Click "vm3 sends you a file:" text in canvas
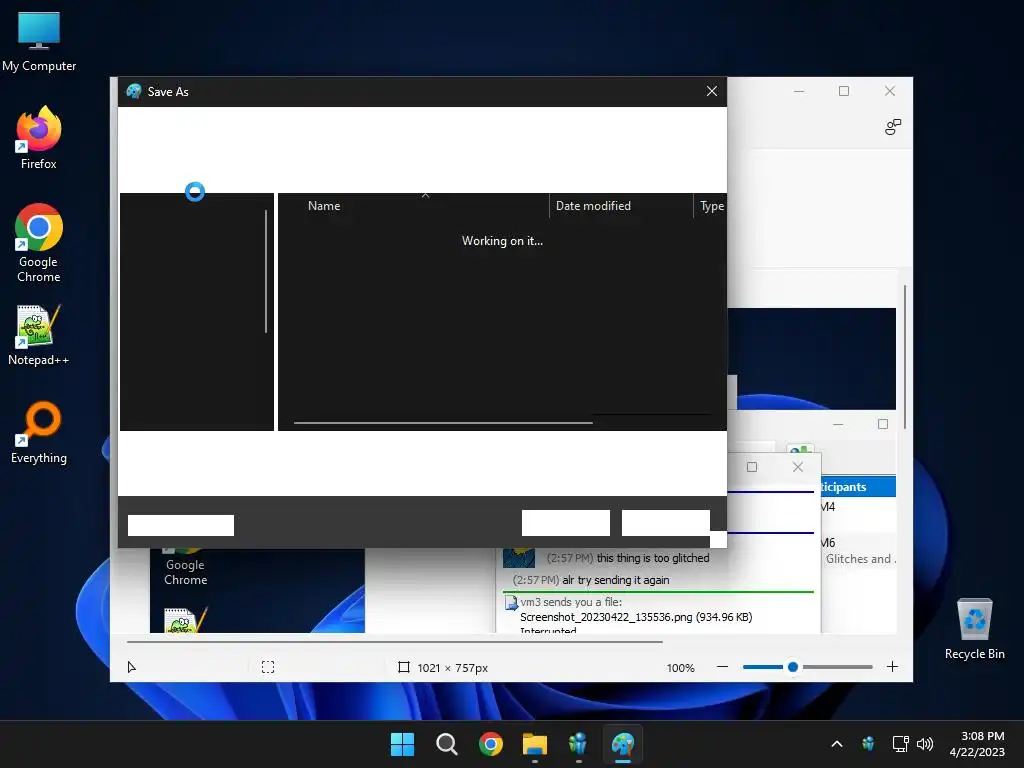 coord(571,602)
